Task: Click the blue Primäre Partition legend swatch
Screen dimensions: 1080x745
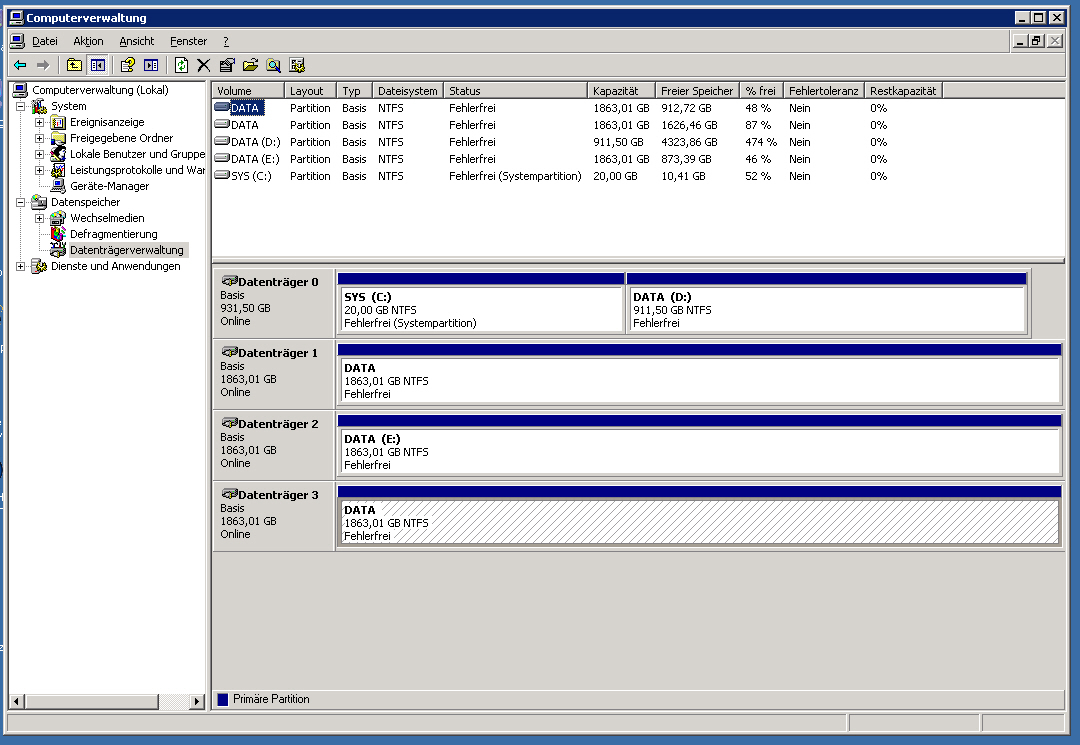Action: (x=223, y=699)
